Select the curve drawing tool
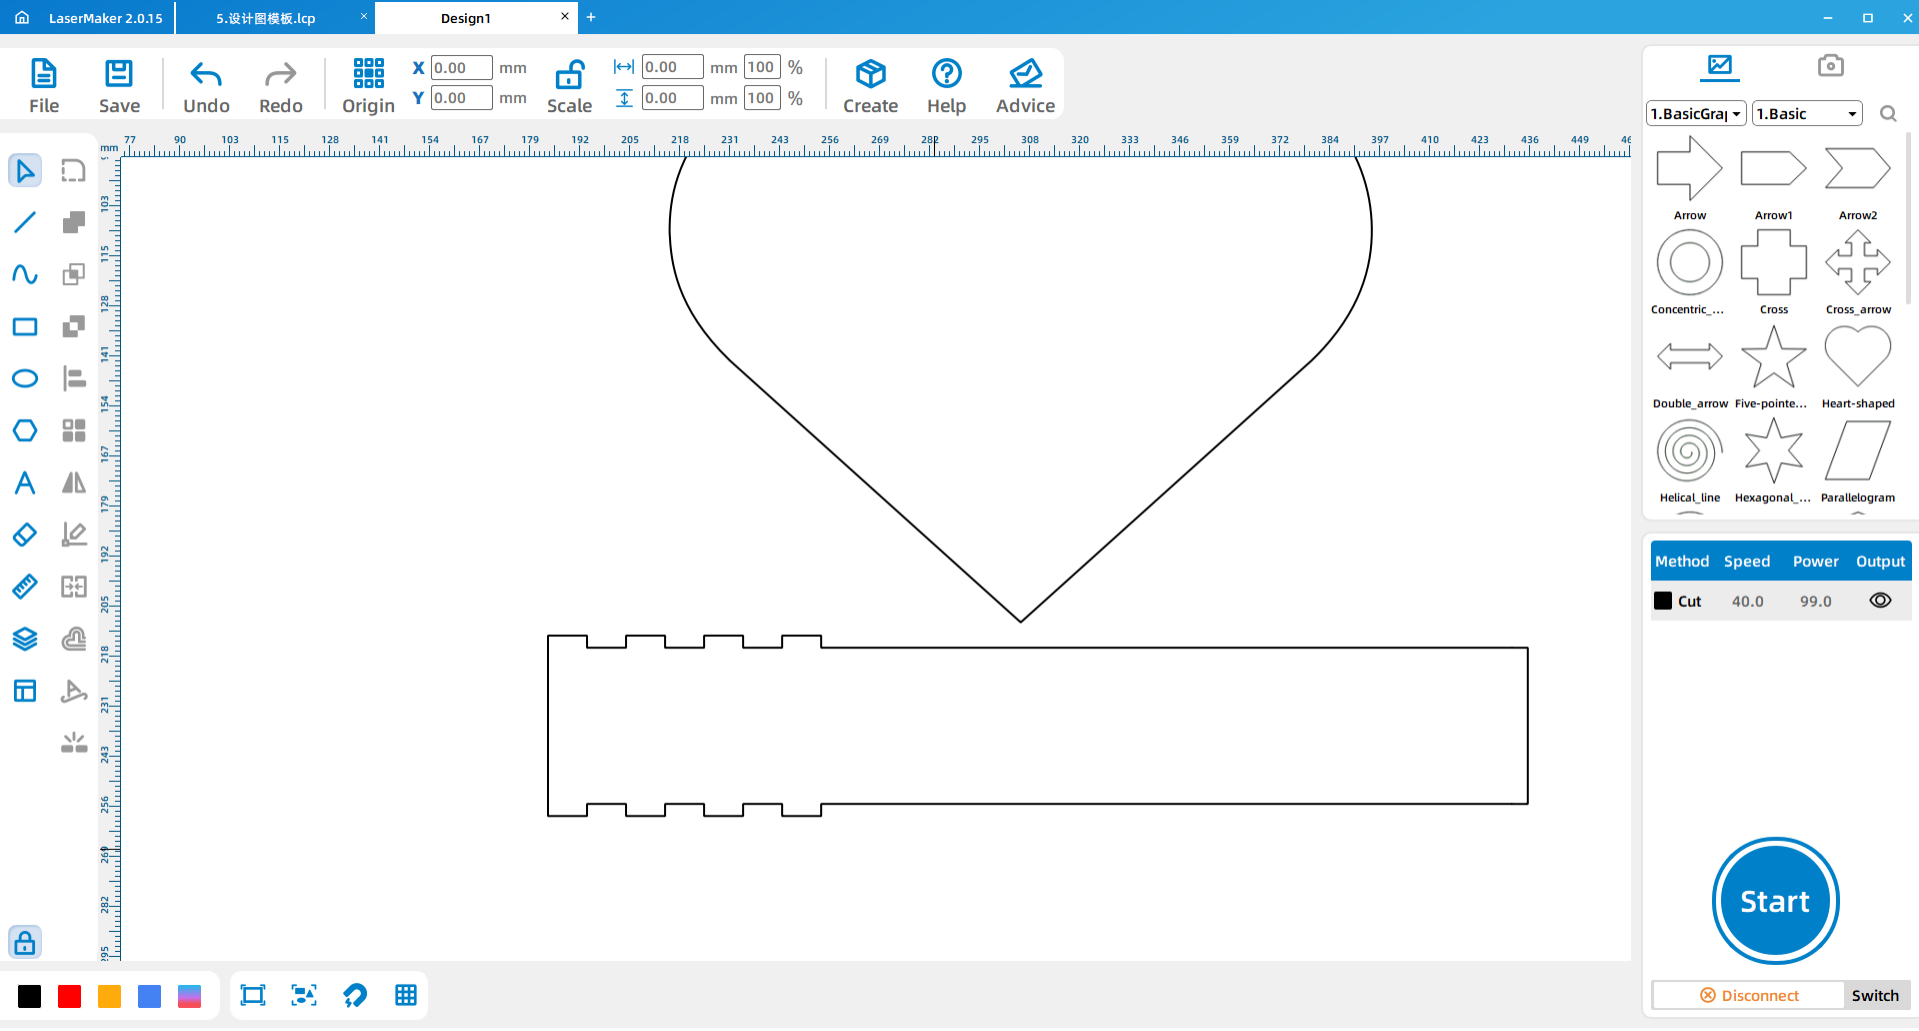Screen dimensions: 1919x1031 [25, 274]
